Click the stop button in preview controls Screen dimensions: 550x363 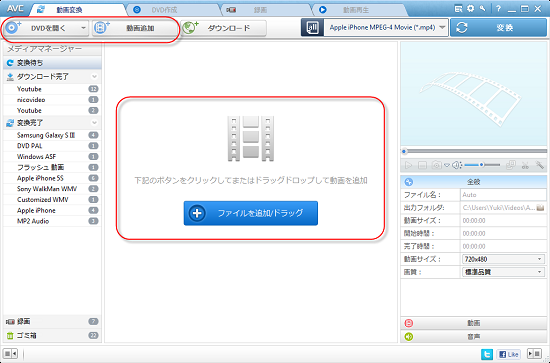point(423,165)
